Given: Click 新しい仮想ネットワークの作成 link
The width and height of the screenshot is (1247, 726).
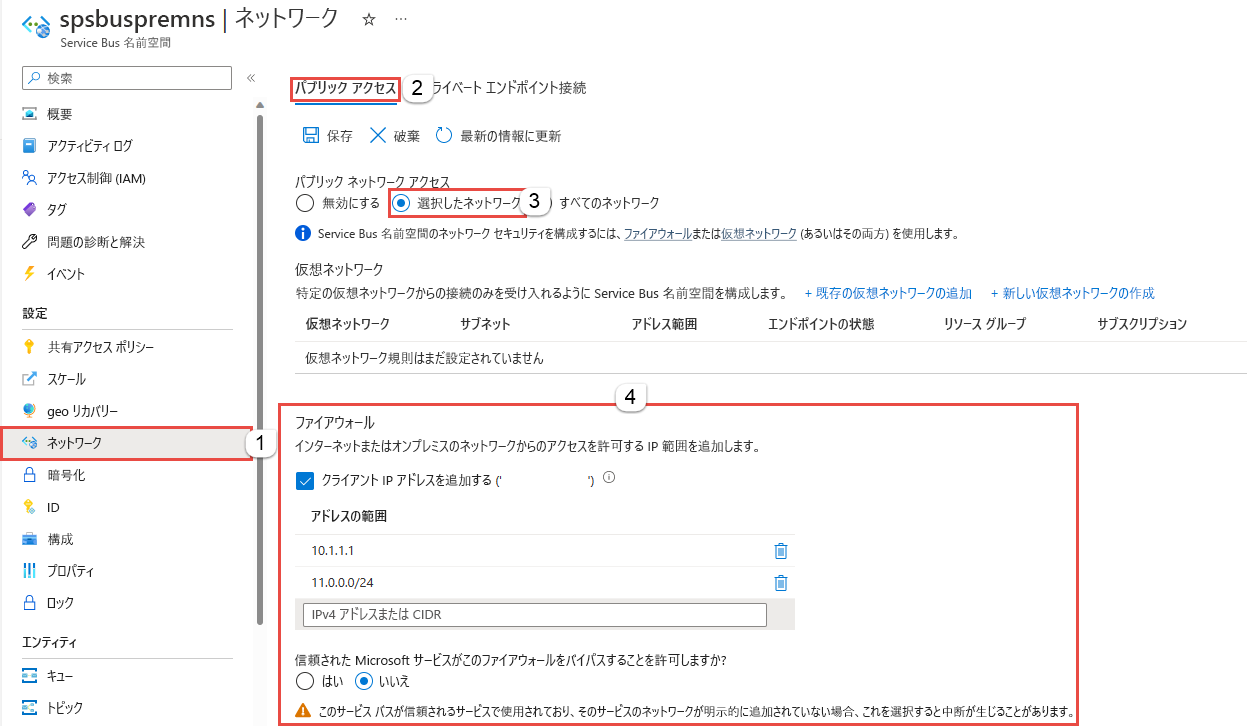Looking at the screenshot, I should coord(1072,293).
